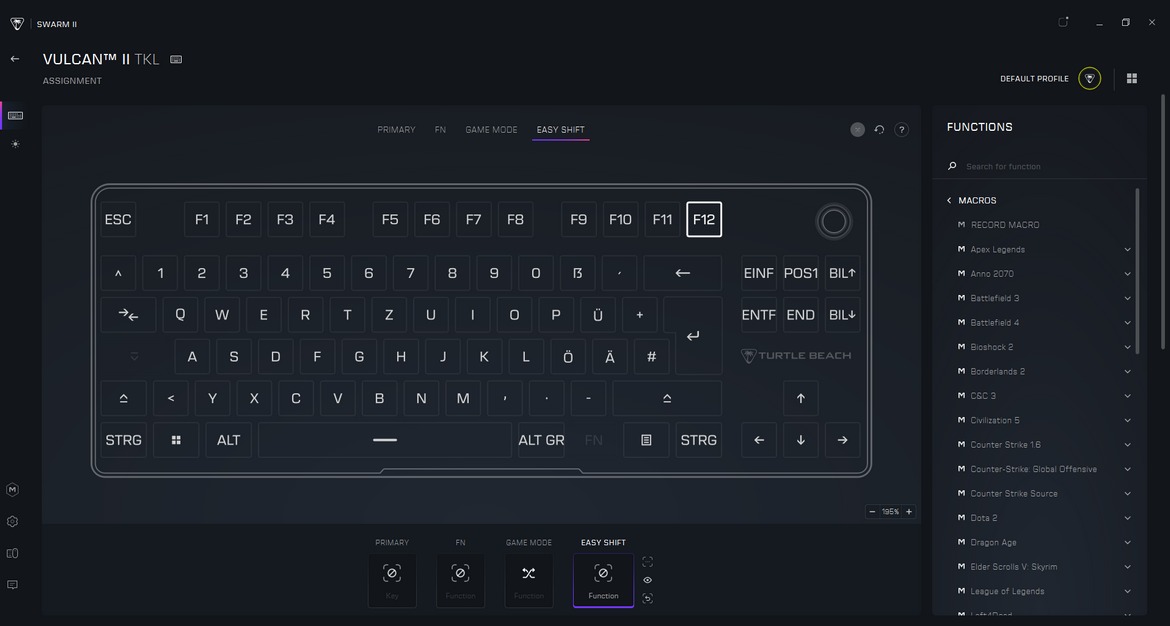Expand the Apex Legends macro list
The image size is (1170, 626).
[x=1127, y=249]
